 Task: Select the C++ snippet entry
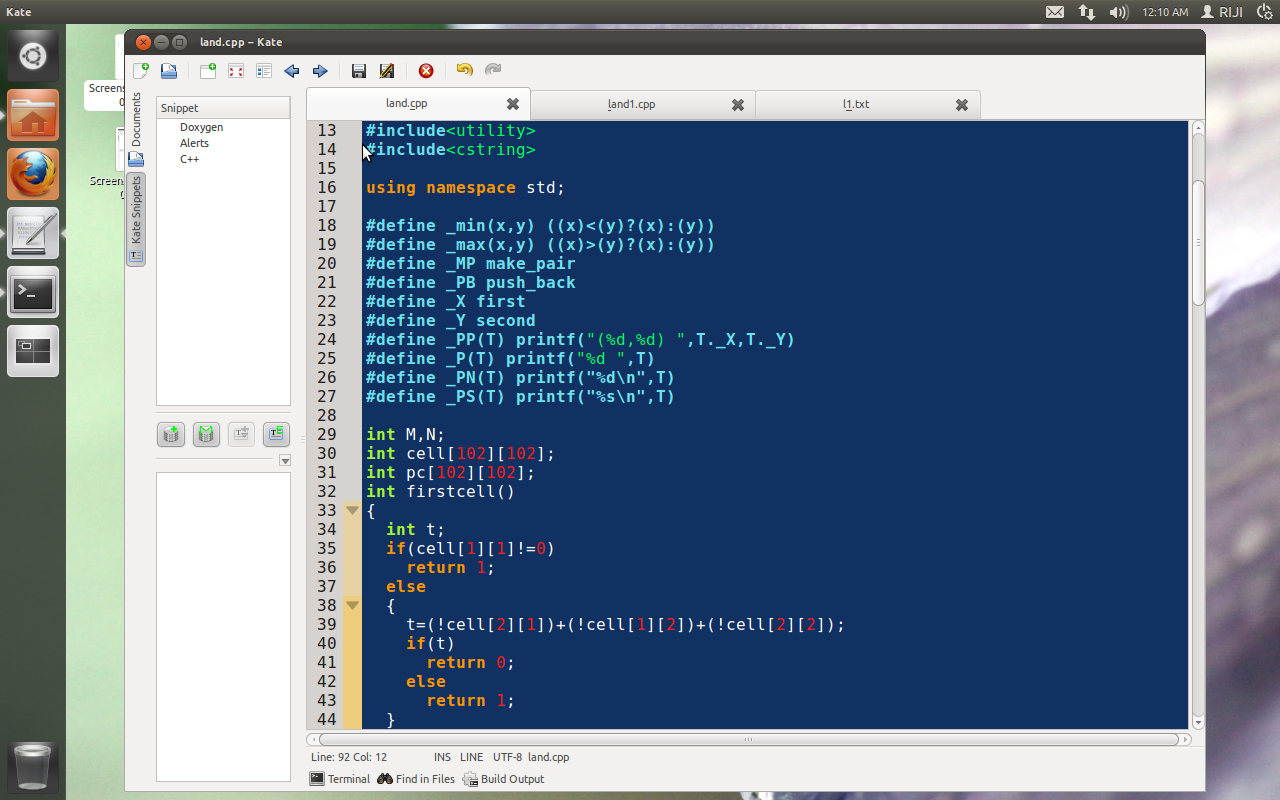(x=189, y=158)
